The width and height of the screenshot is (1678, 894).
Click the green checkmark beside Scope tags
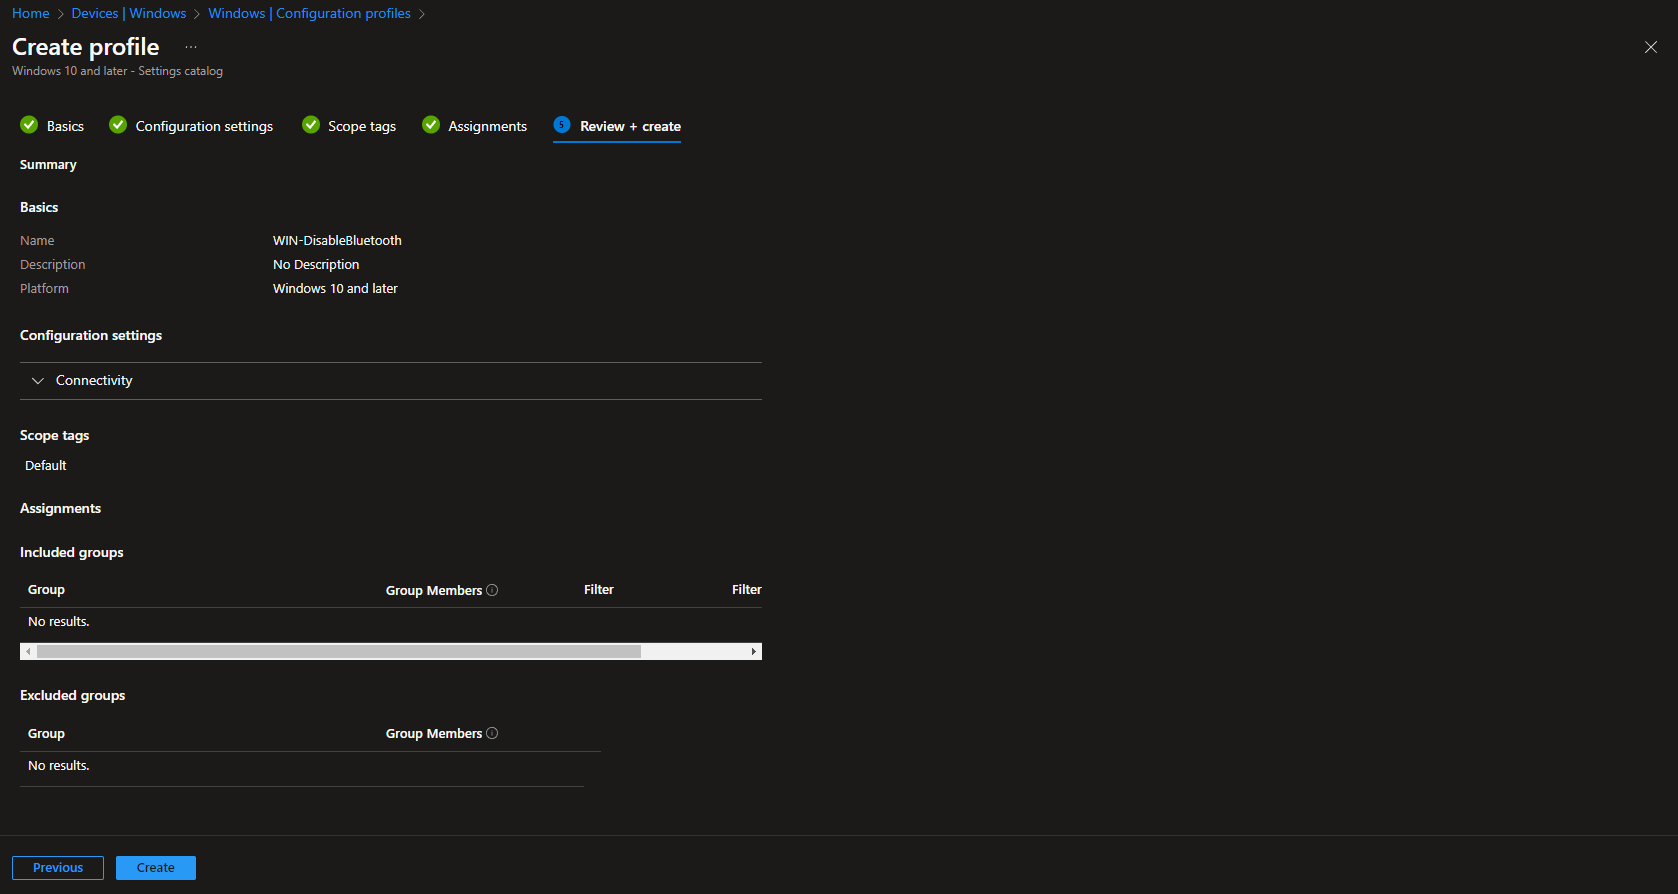(311, 125)
